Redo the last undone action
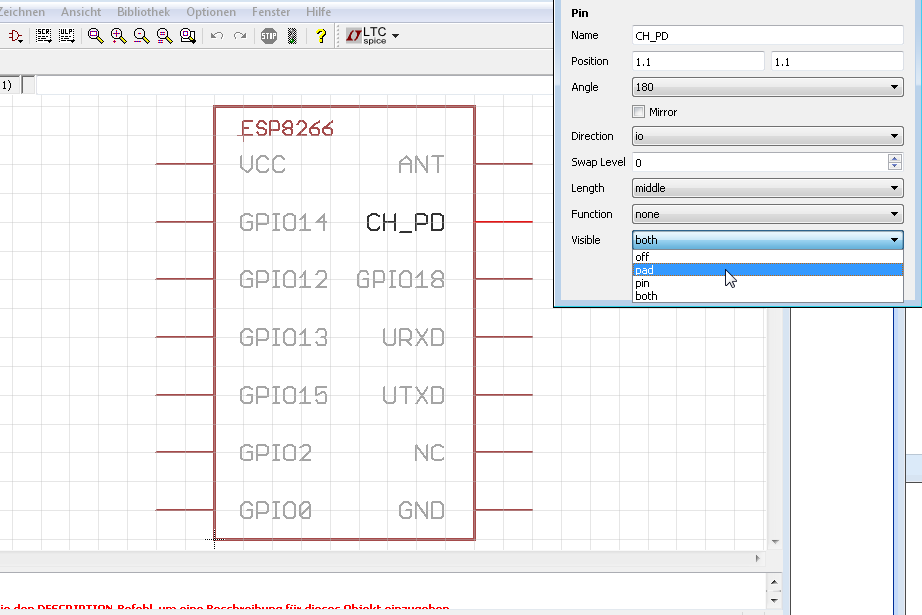922x615 pixels. [240, 36]
